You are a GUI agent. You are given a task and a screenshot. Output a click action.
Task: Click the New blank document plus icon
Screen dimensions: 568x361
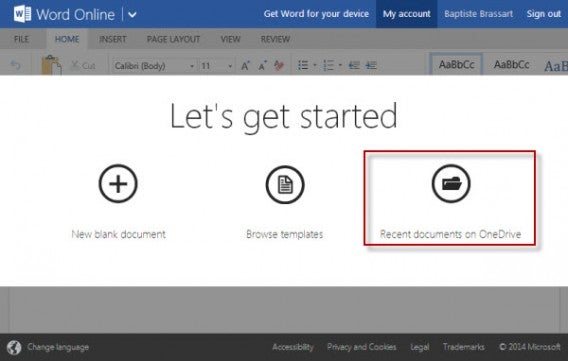pyautogui.click(x=118, y=184)
